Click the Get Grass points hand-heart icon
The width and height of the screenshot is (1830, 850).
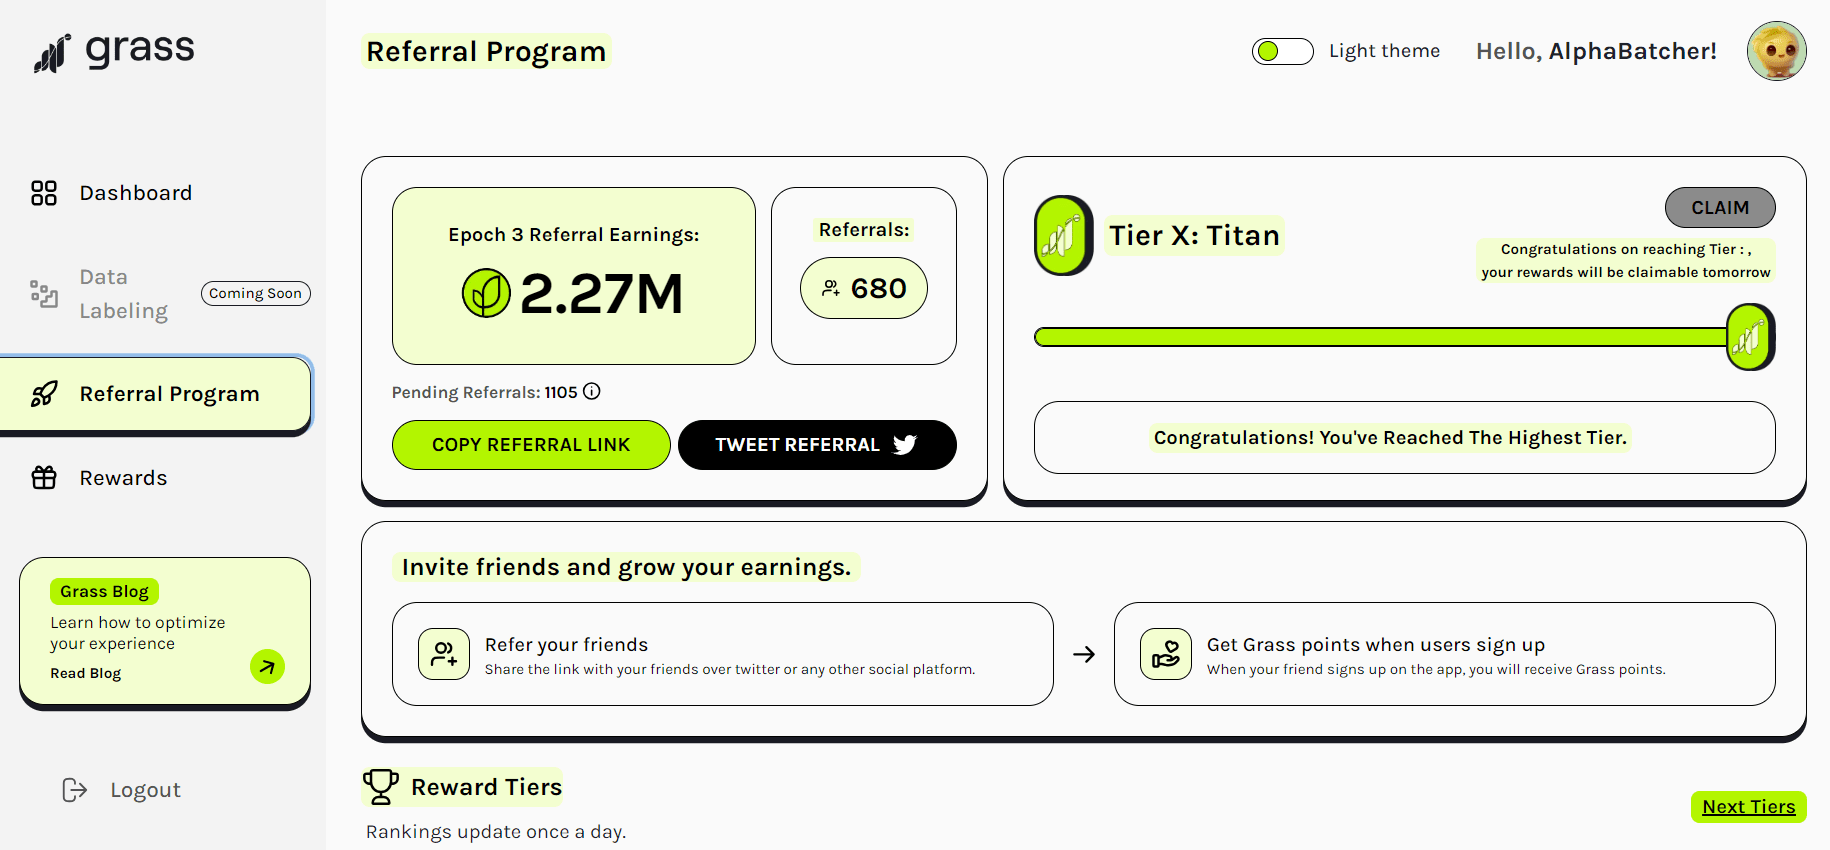(1166, 654)
